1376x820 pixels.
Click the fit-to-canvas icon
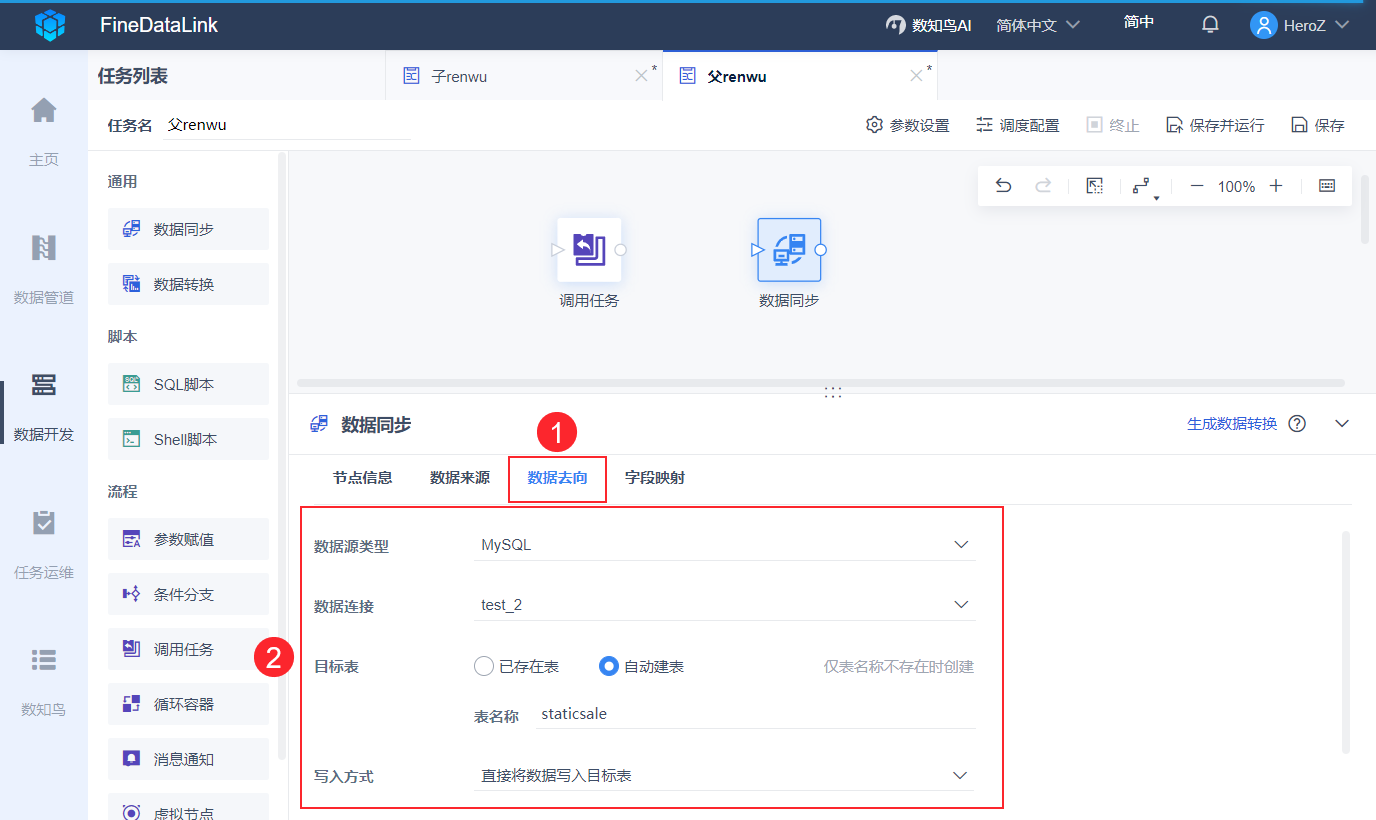pyautogui.click(x=1094, y=186)
